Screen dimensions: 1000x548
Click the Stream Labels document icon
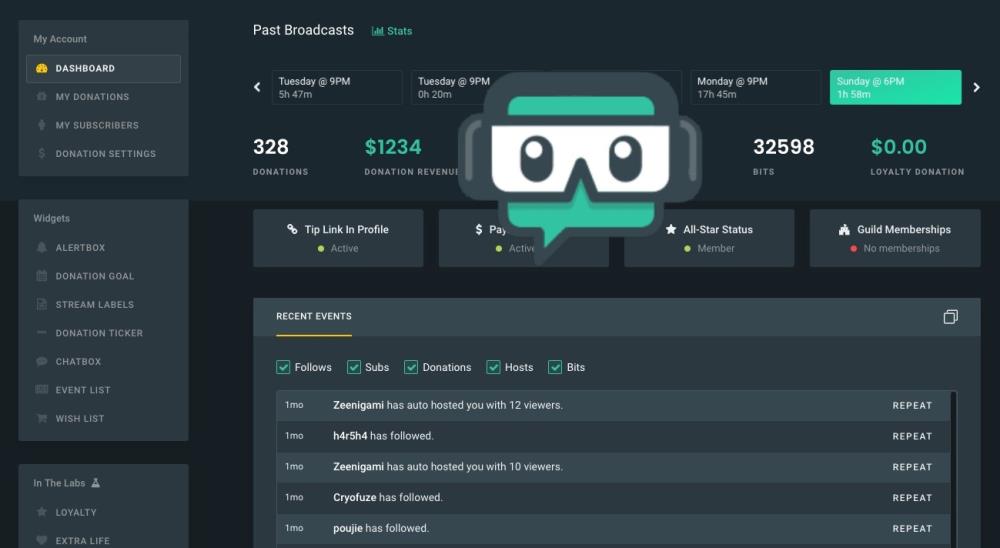(41, 304)
